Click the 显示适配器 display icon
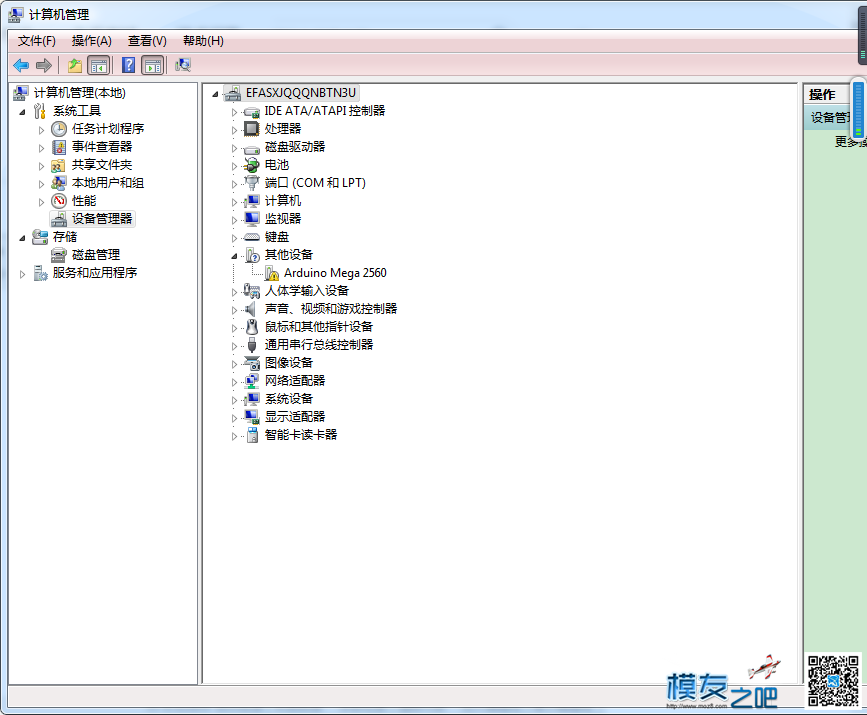The image size is (867, 715). click(252, 417)
